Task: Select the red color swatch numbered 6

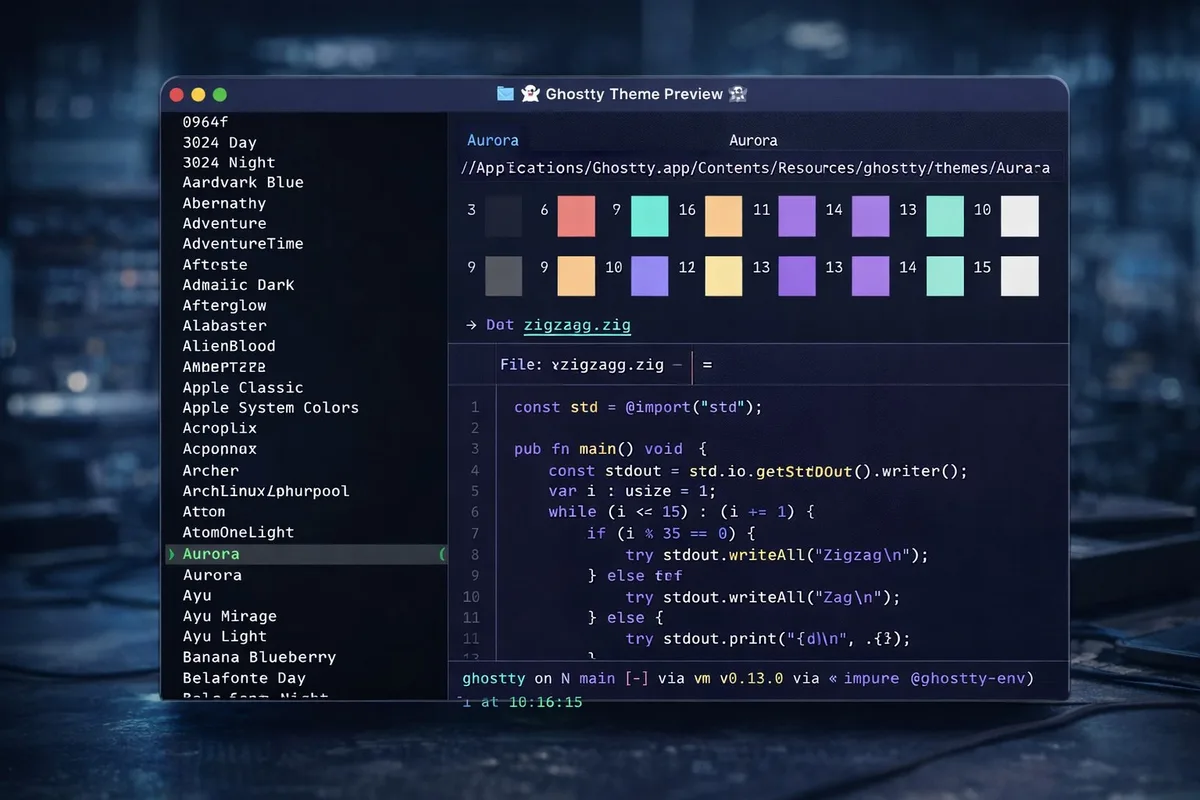Action: point(576,216)
